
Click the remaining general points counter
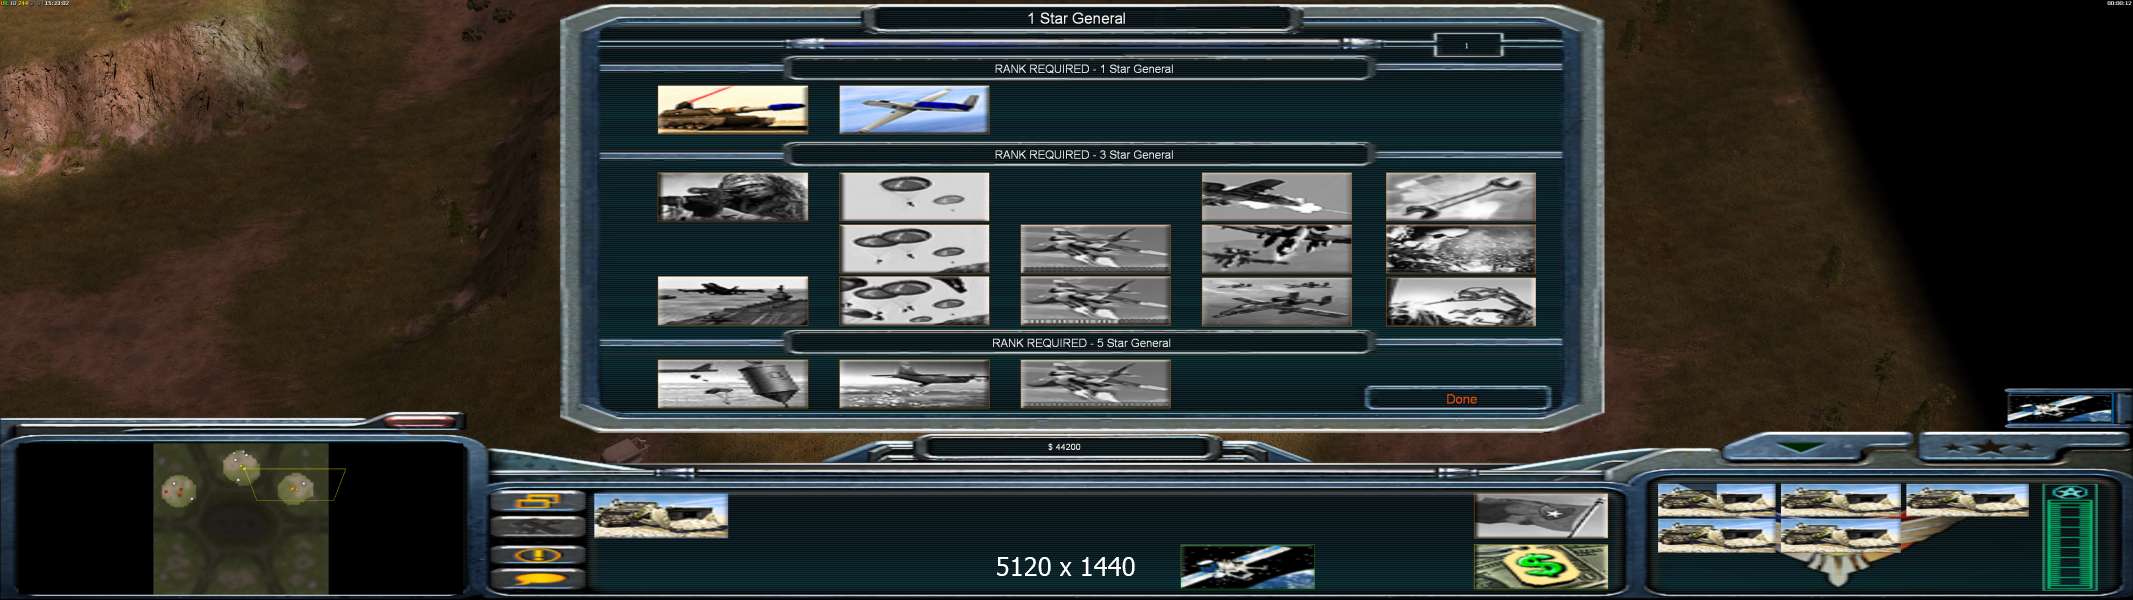click(1467, 46)
